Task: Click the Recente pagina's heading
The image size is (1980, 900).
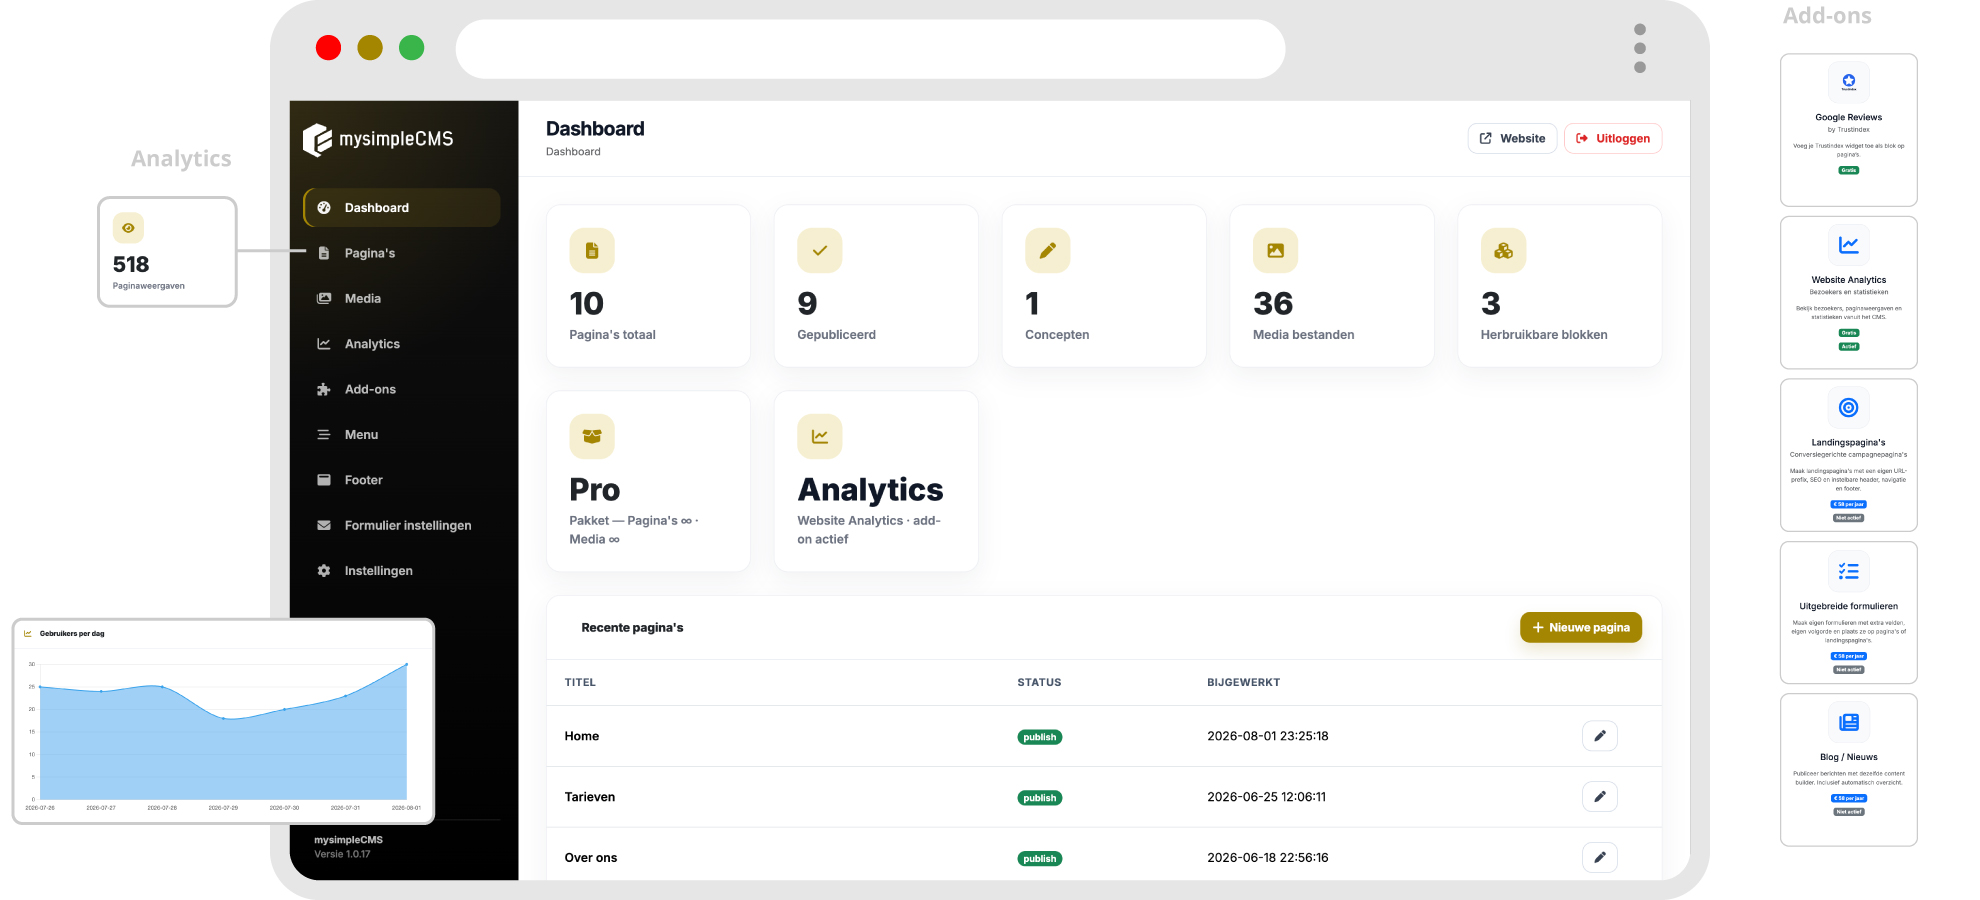Action: click(632, 628)
